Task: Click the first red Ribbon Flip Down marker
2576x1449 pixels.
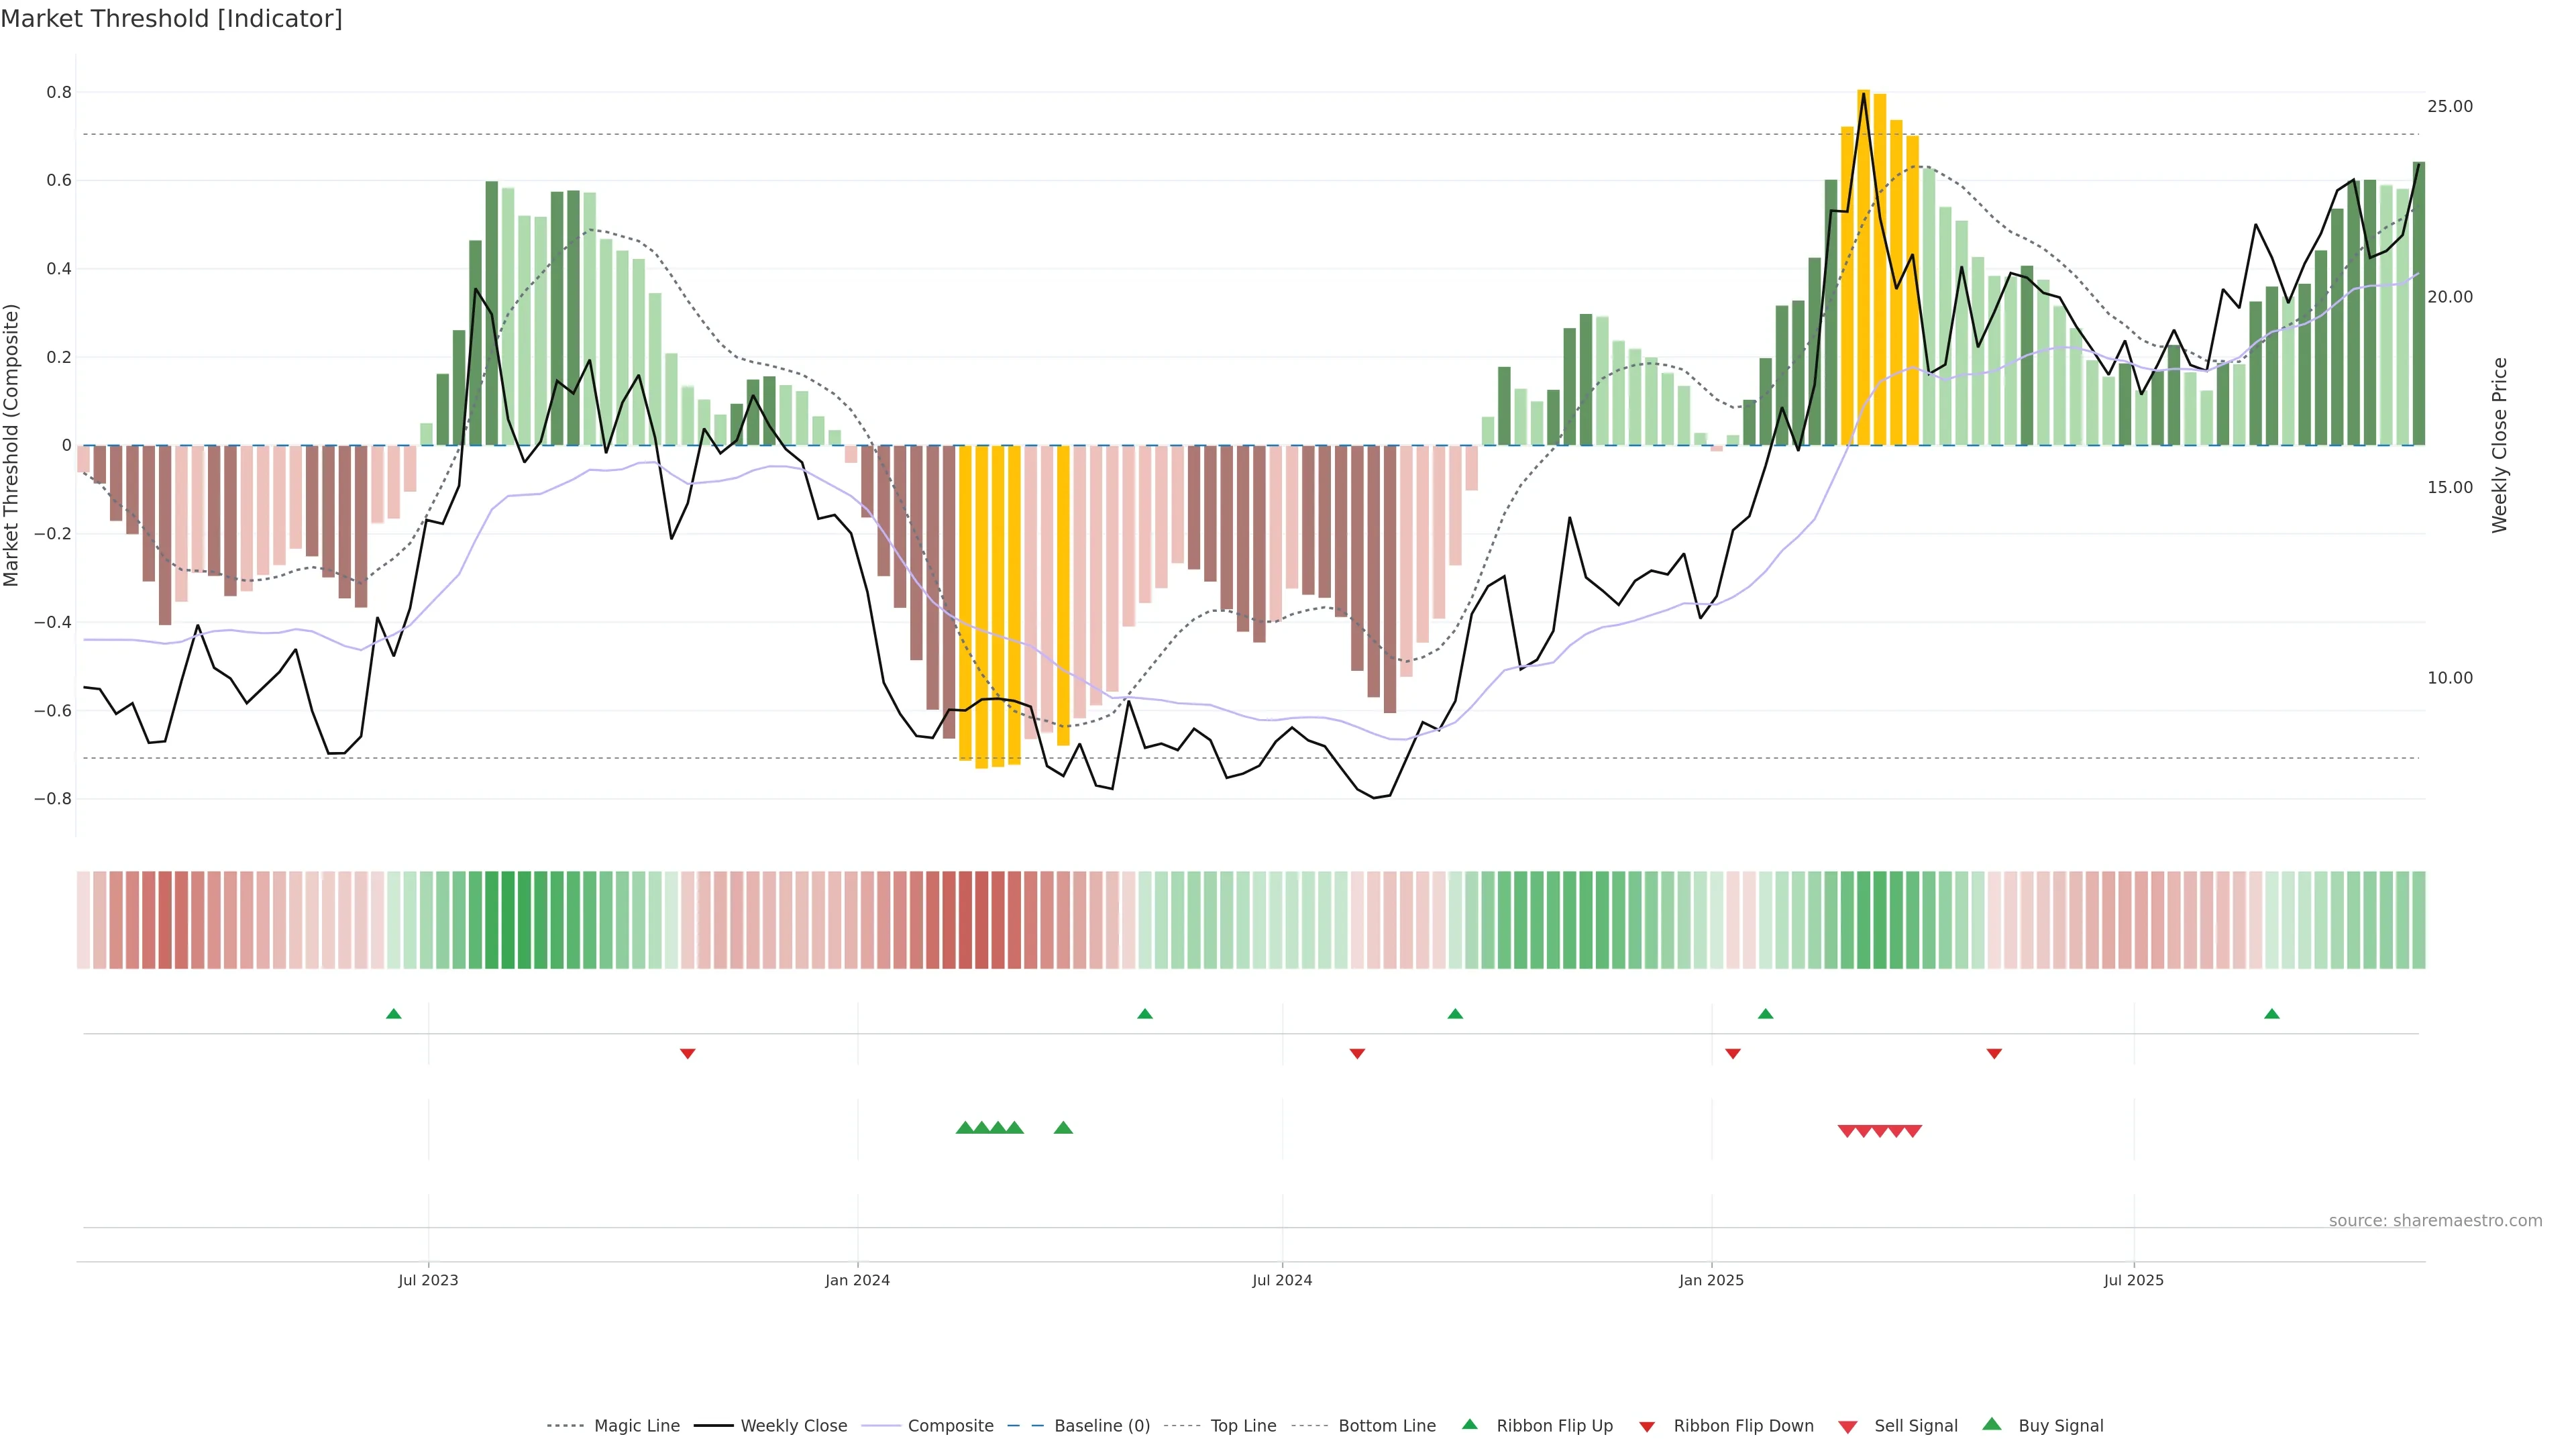Action: tap(687, 1054)
